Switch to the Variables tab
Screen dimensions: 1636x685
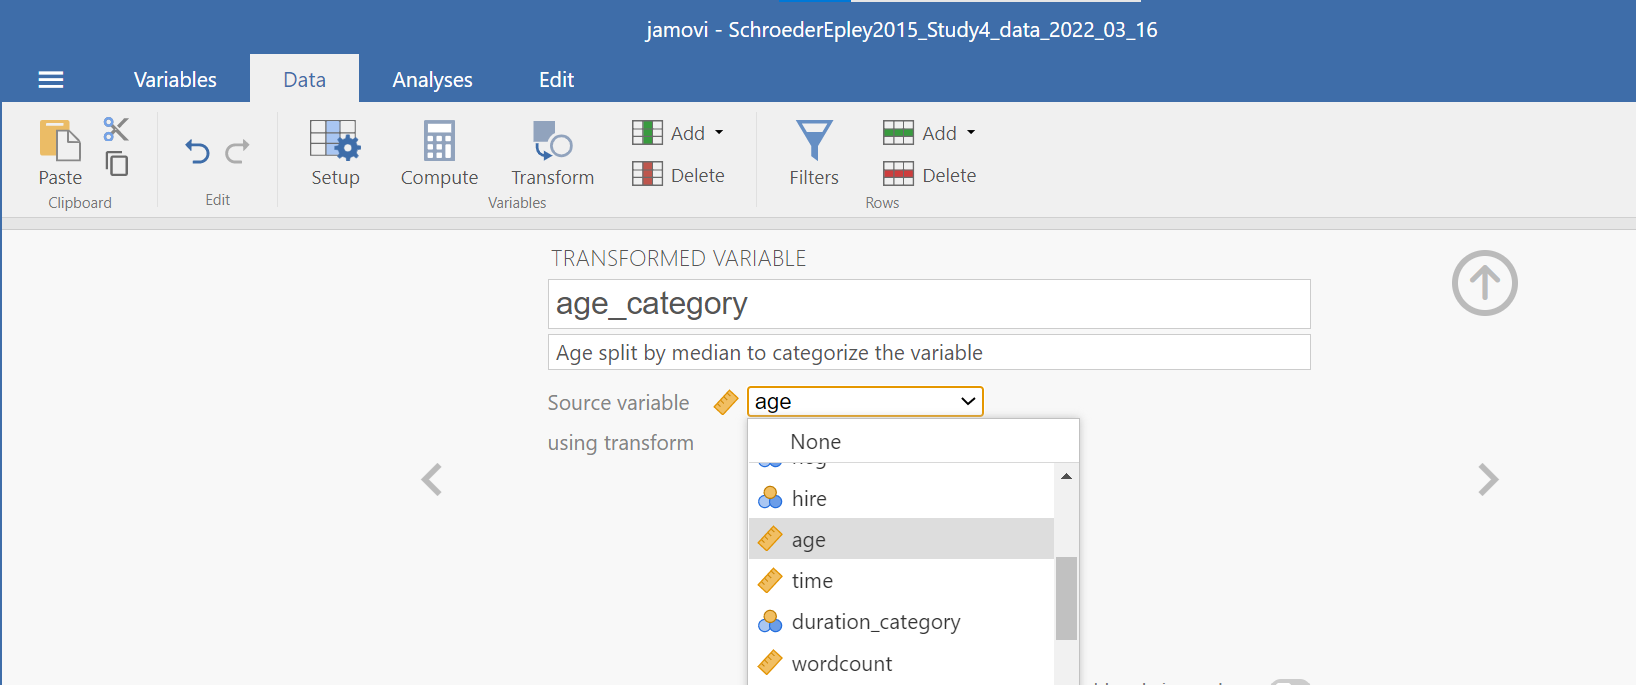[175, 80]
